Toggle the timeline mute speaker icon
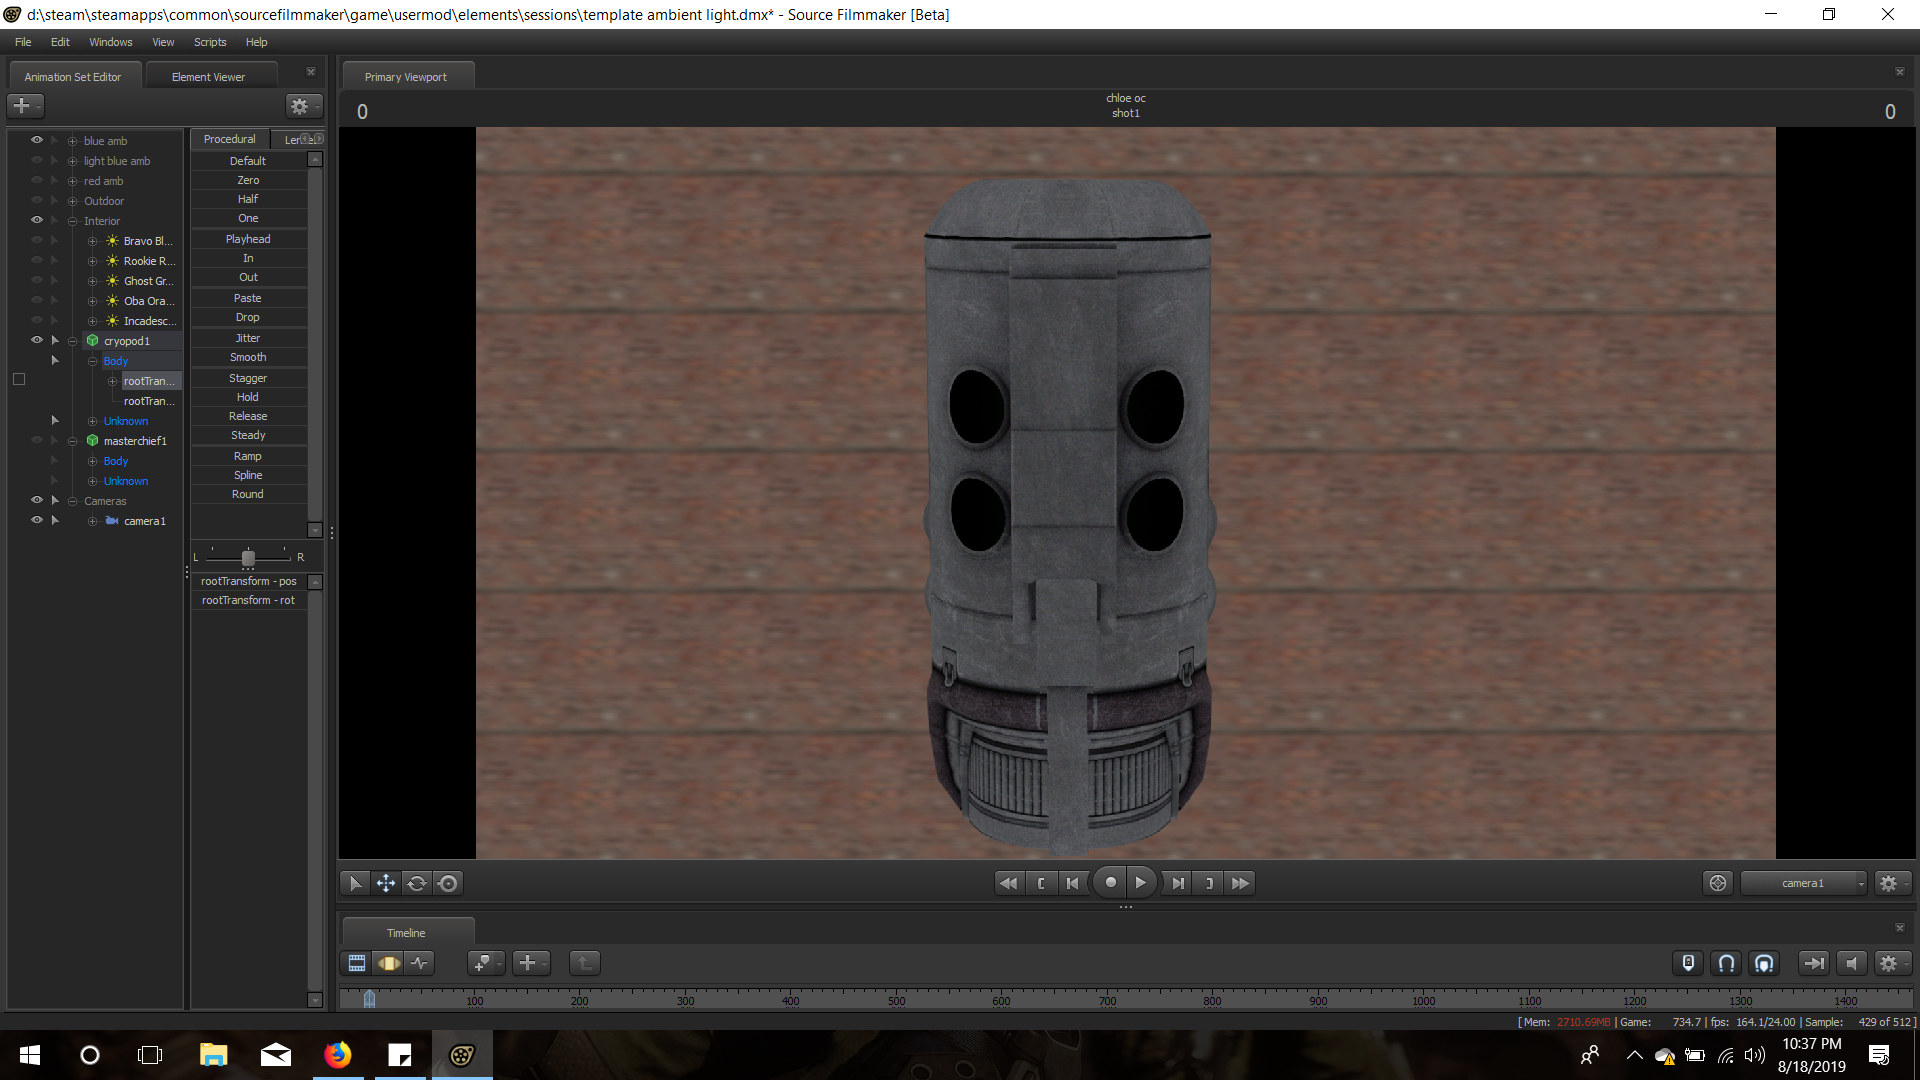 1851,963
